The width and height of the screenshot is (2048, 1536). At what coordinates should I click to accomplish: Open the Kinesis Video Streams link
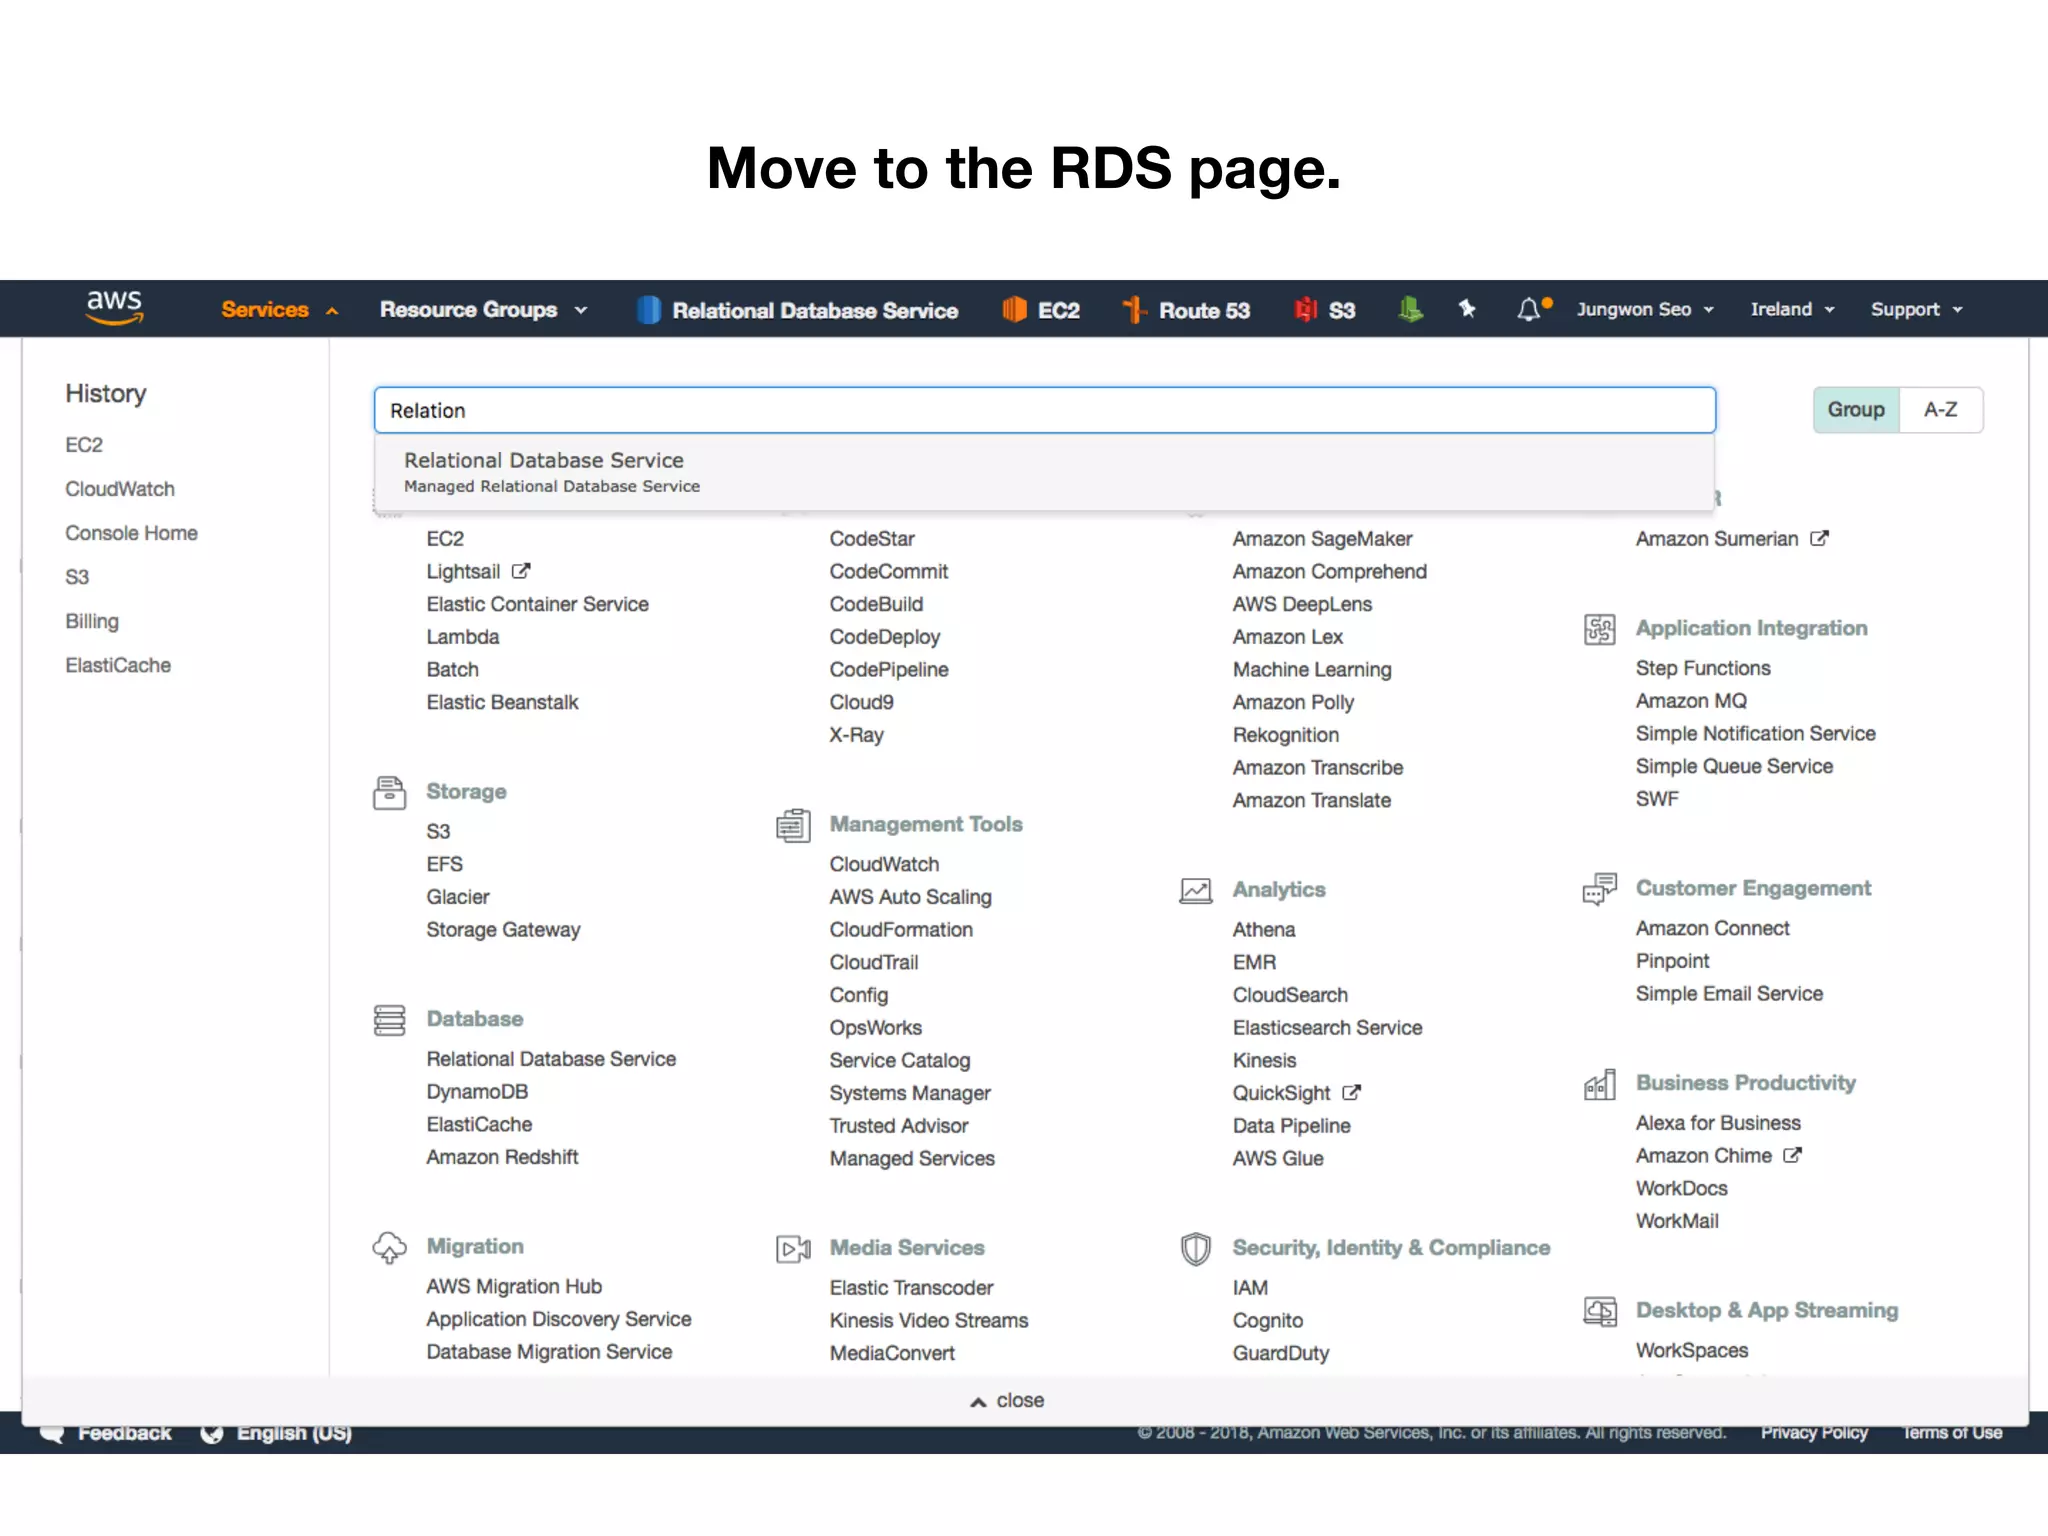[928, 1321]
